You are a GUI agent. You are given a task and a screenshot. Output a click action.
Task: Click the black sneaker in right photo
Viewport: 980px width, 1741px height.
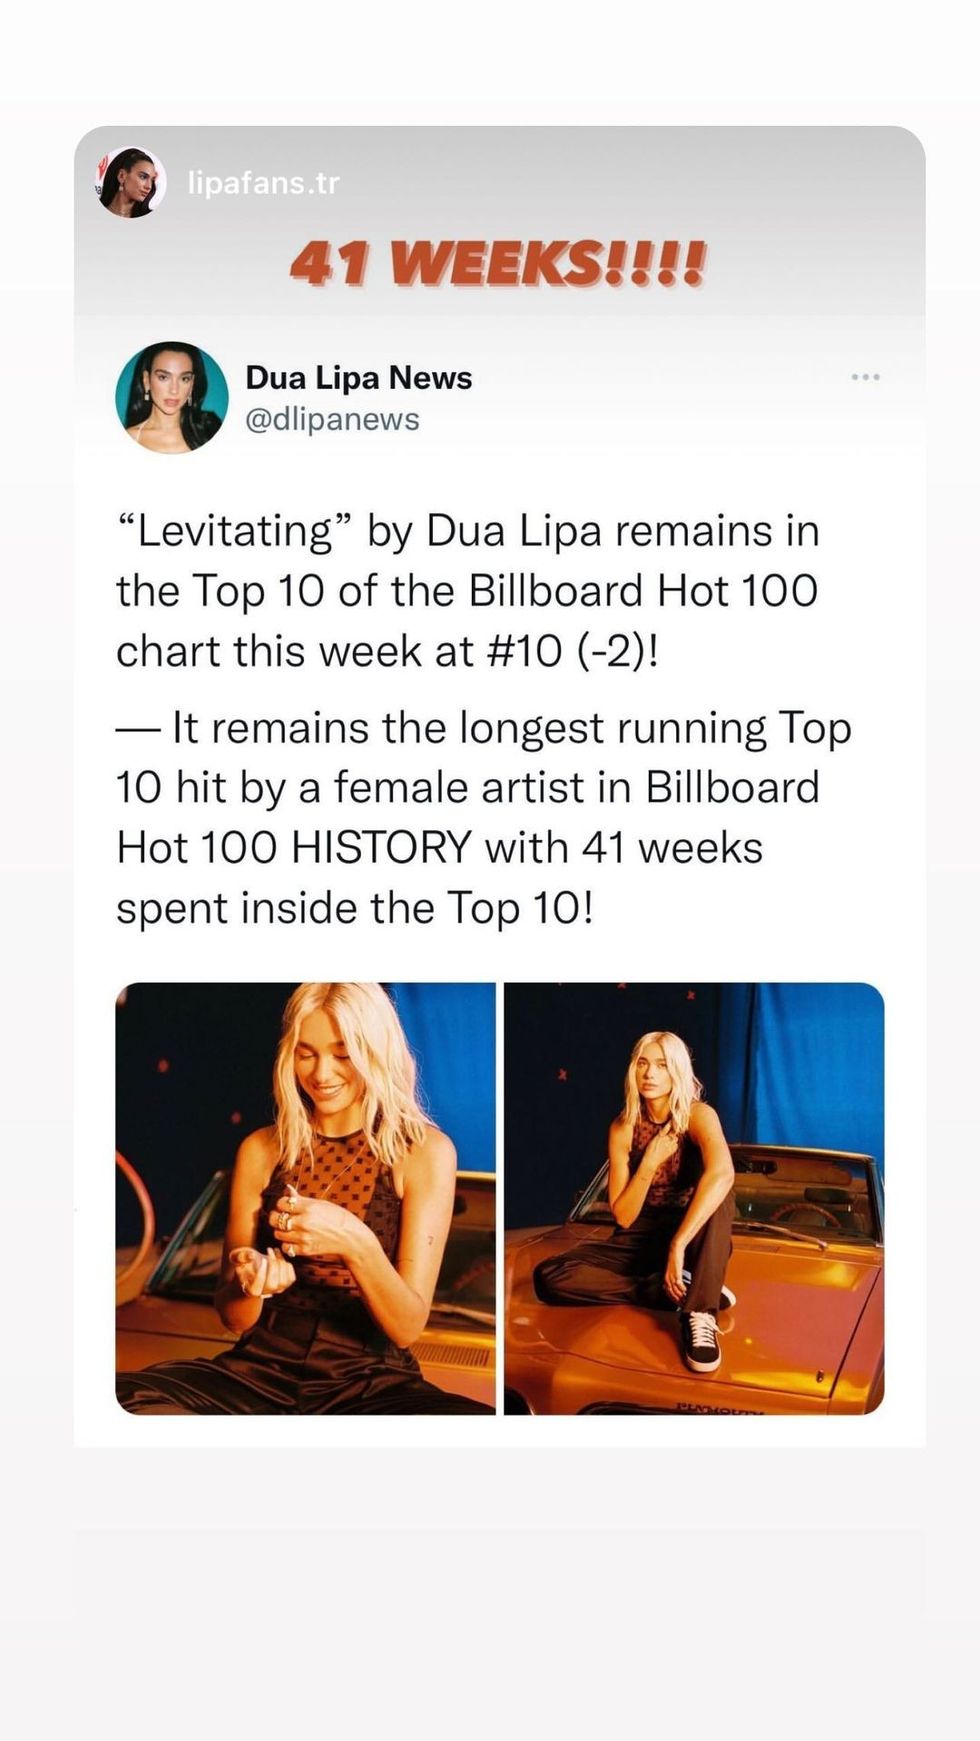(703, 1338)
